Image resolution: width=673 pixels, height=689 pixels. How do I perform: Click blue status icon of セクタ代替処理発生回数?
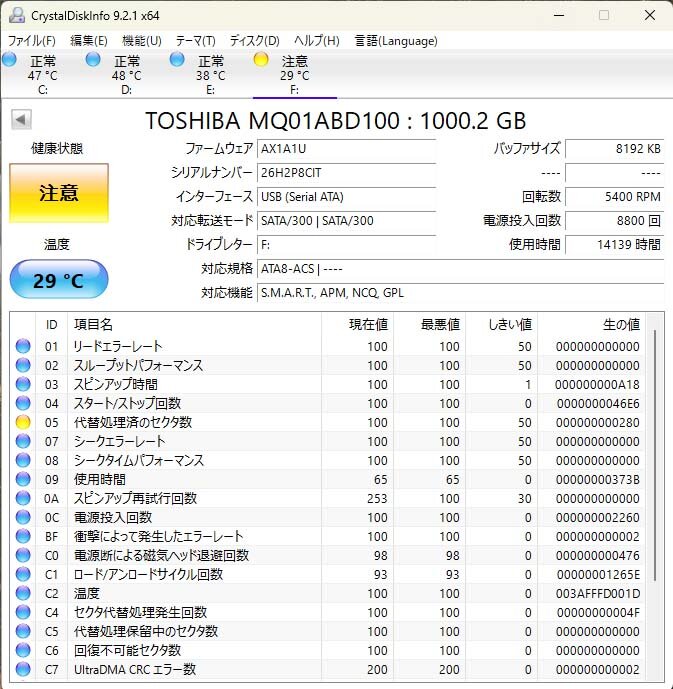tap(23, 612)
